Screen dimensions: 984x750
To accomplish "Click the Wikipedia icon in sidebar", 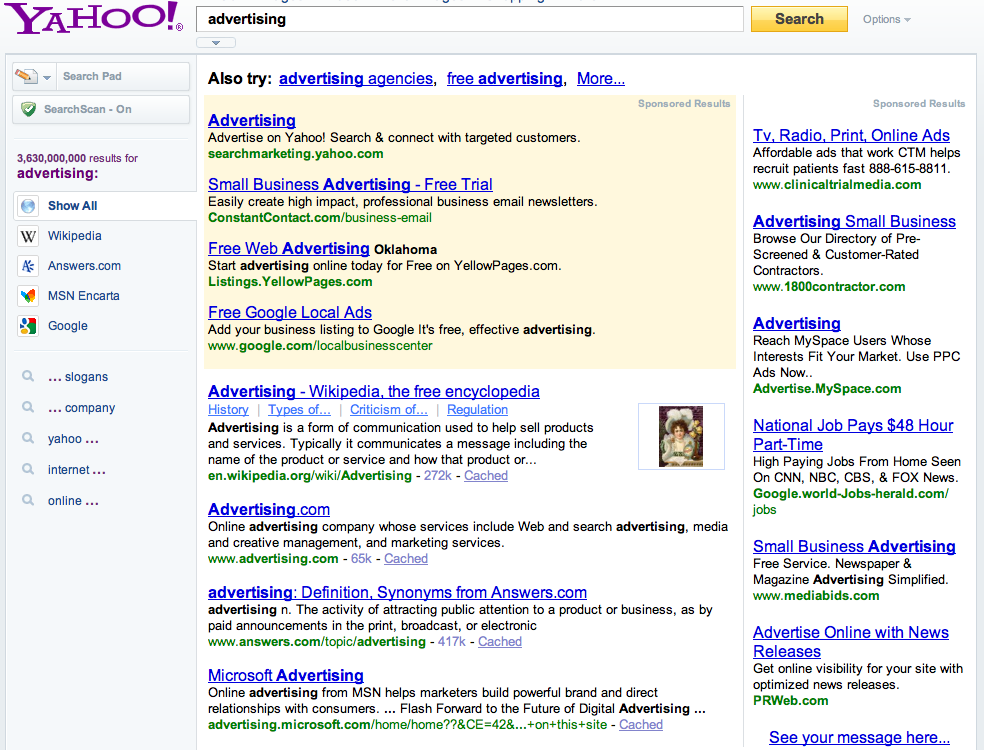I will 28,236.
